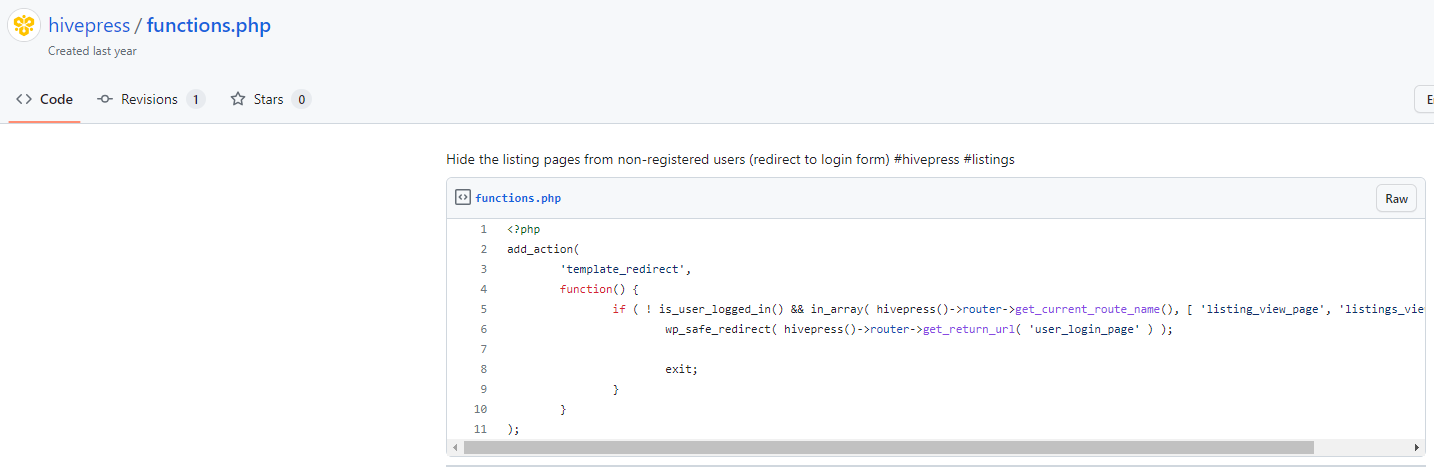Open the Revisions tab

click(x=151, y=99)
